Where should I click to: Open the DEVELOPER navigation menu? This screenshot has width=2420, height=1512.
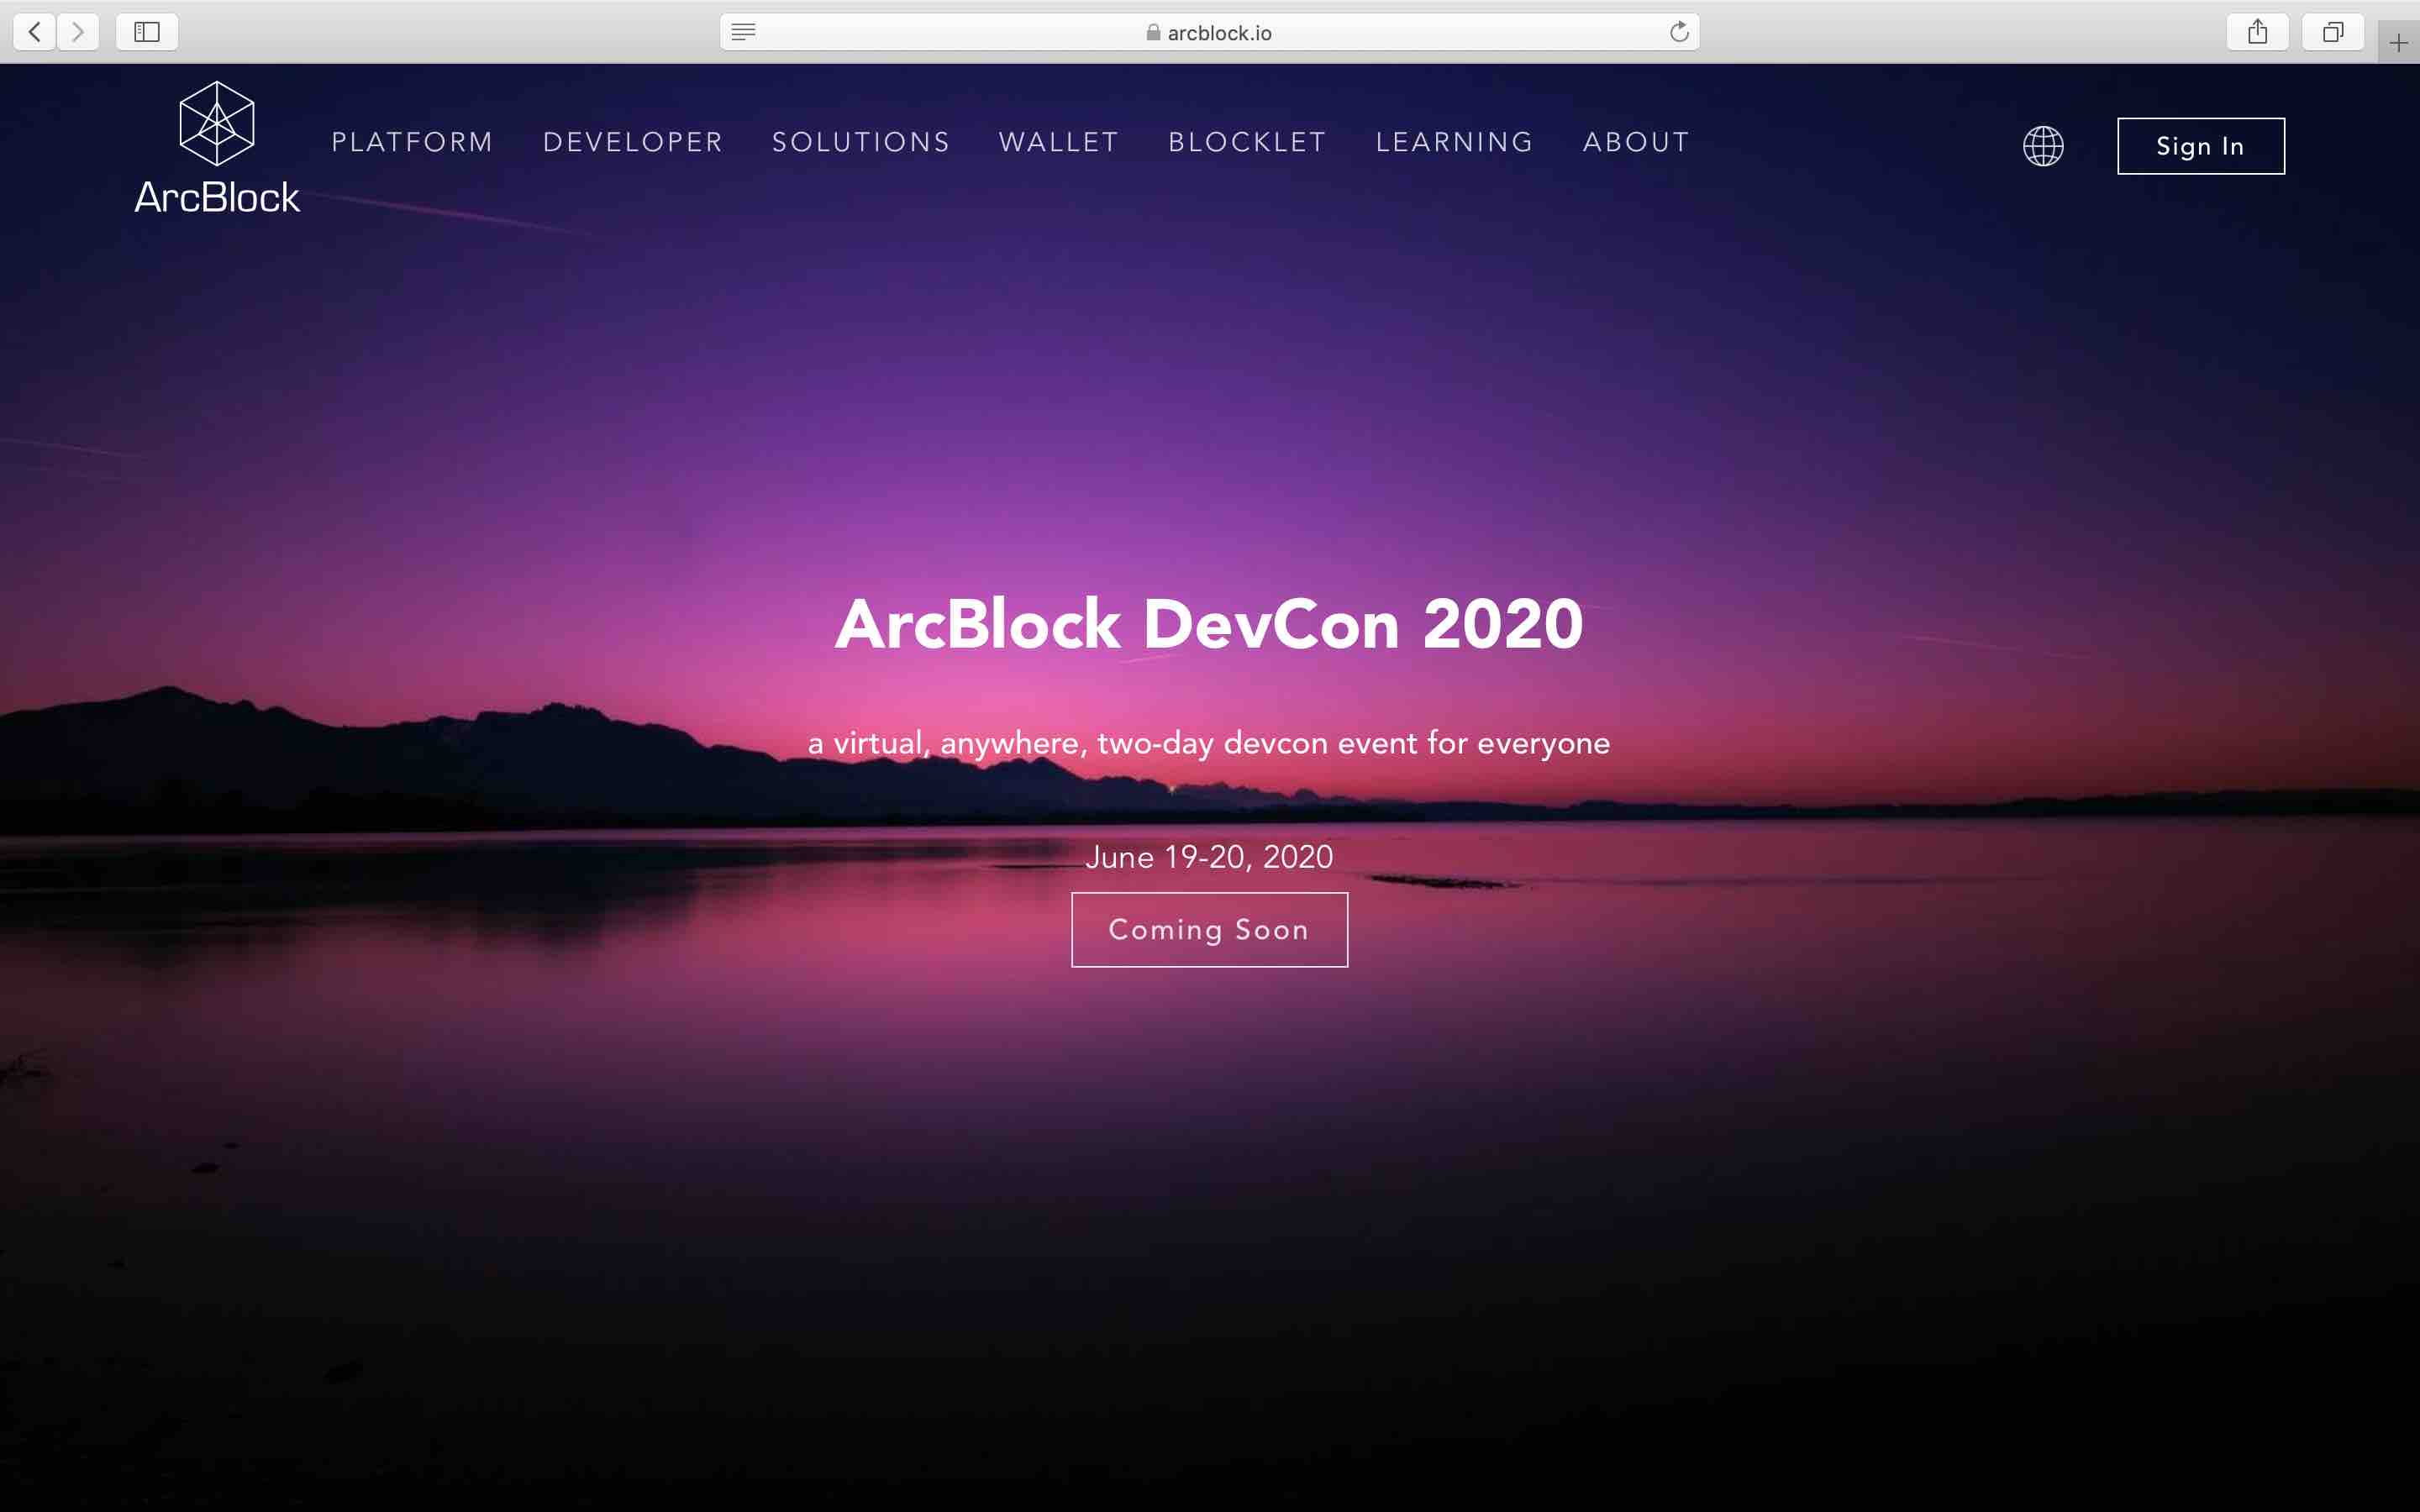(x=632, y=142)
